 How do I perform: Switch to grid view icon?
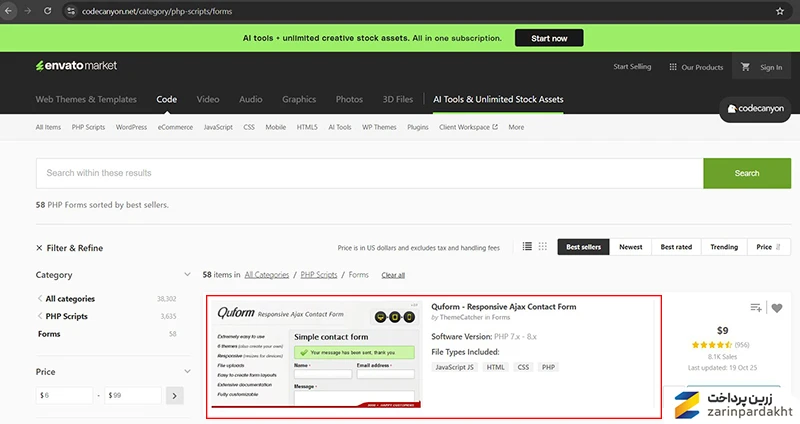tap(542, 246)
